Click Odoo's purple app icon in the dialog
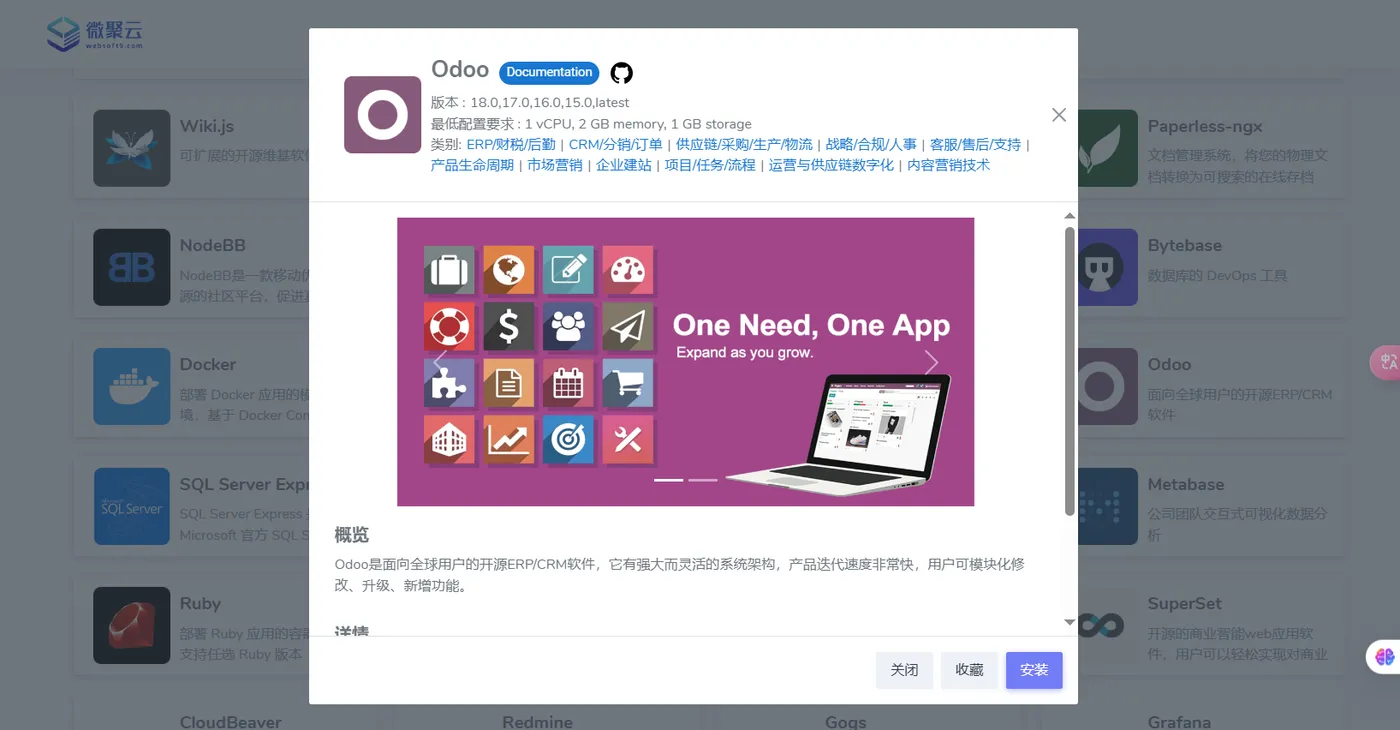This screenshot has height=730, width=1400. click(382, 114)
